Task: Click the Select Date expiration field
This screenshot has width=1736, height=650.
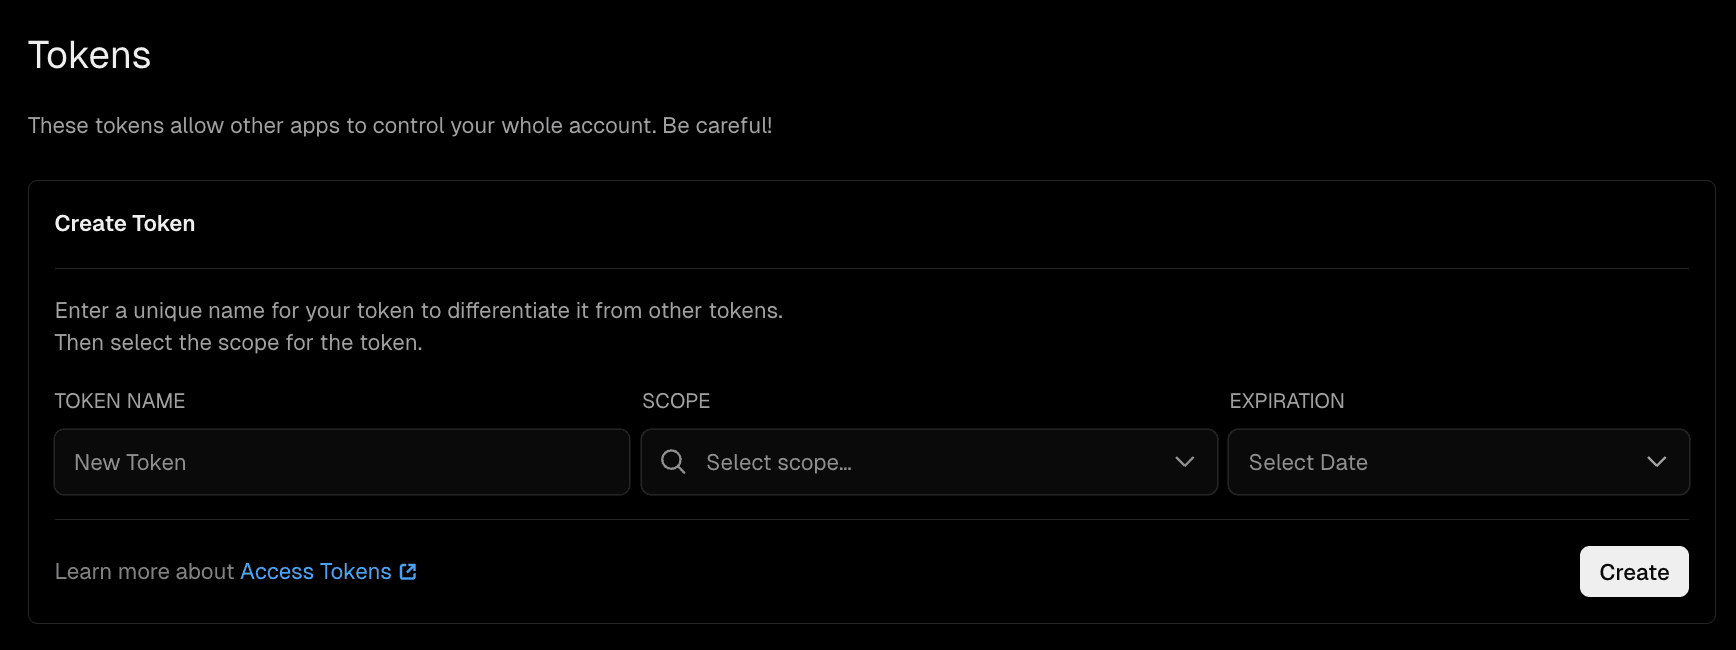Action: [x=1400, y=462]
